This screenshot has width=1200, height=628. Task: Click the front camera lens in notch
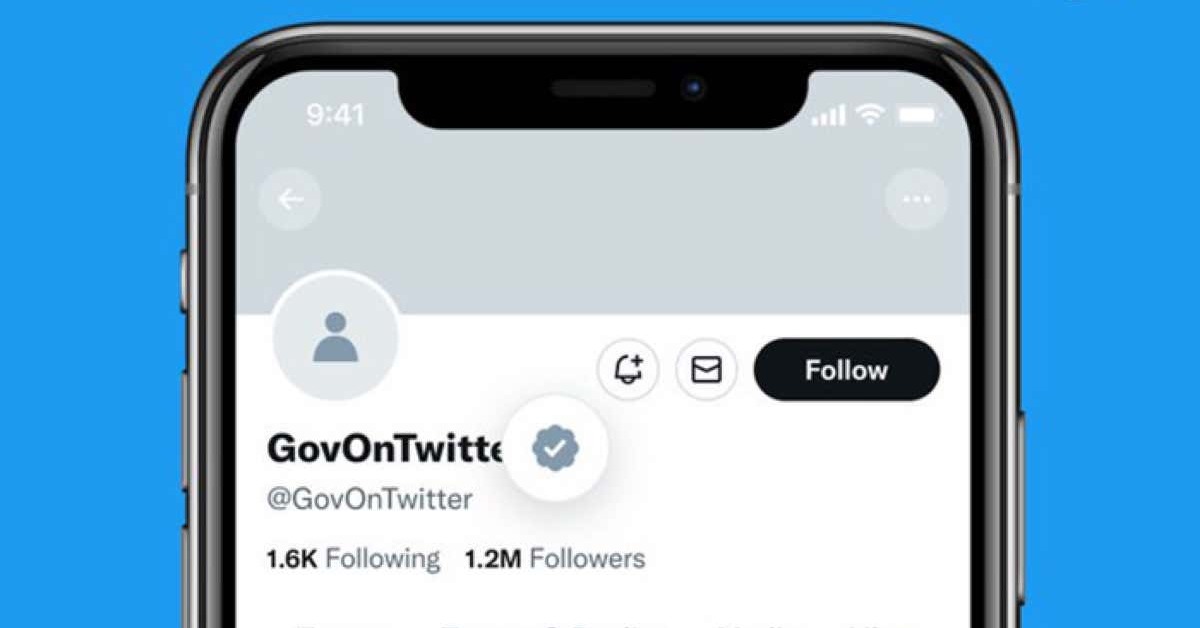pos(693,88)
